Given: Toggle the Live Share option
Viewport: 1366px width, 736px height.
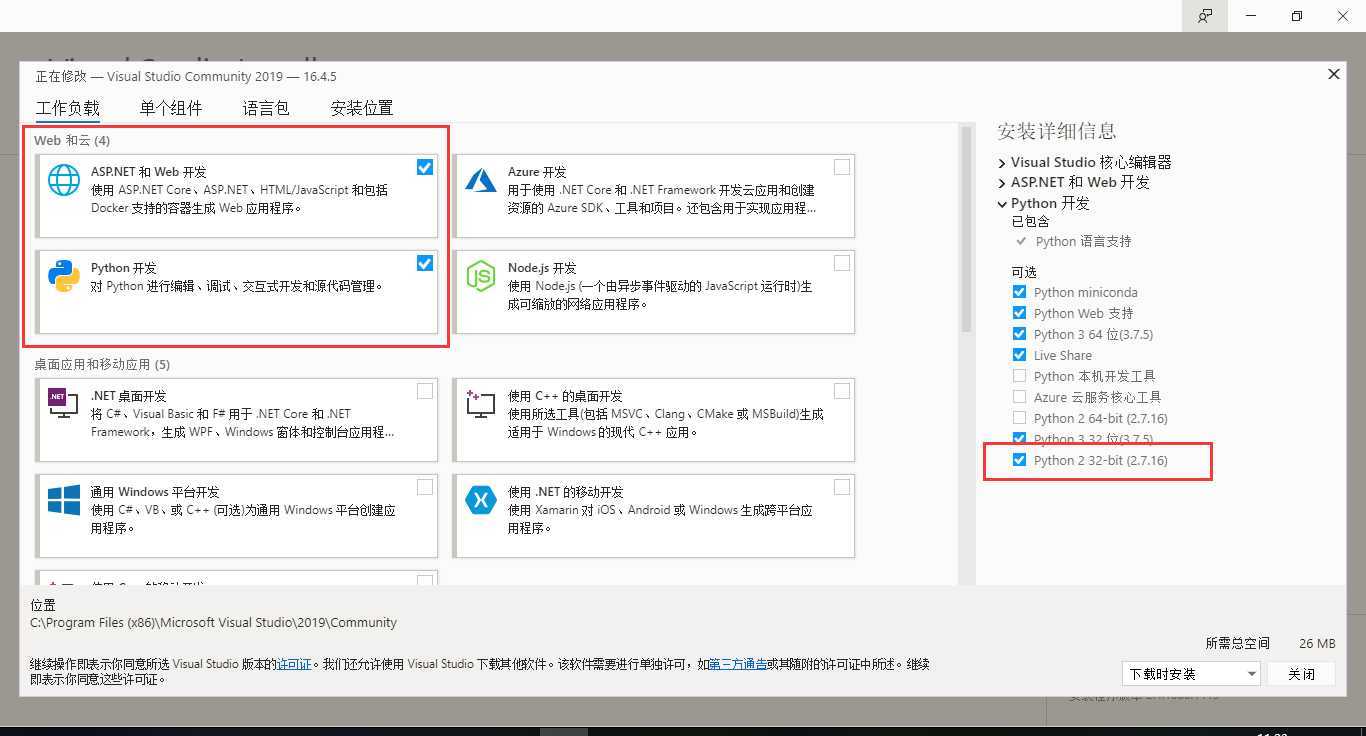Looking at the screenshot, I should 1019,355.
